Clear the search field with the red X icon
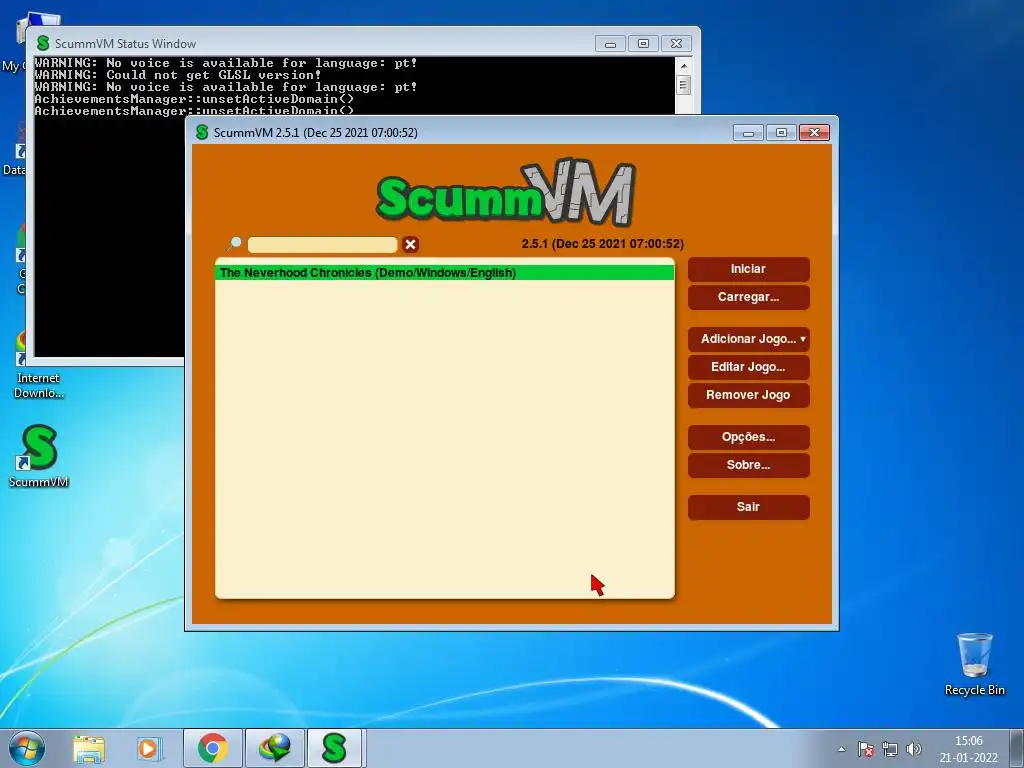Screen dimensions: 1024x768 [410, 244]
